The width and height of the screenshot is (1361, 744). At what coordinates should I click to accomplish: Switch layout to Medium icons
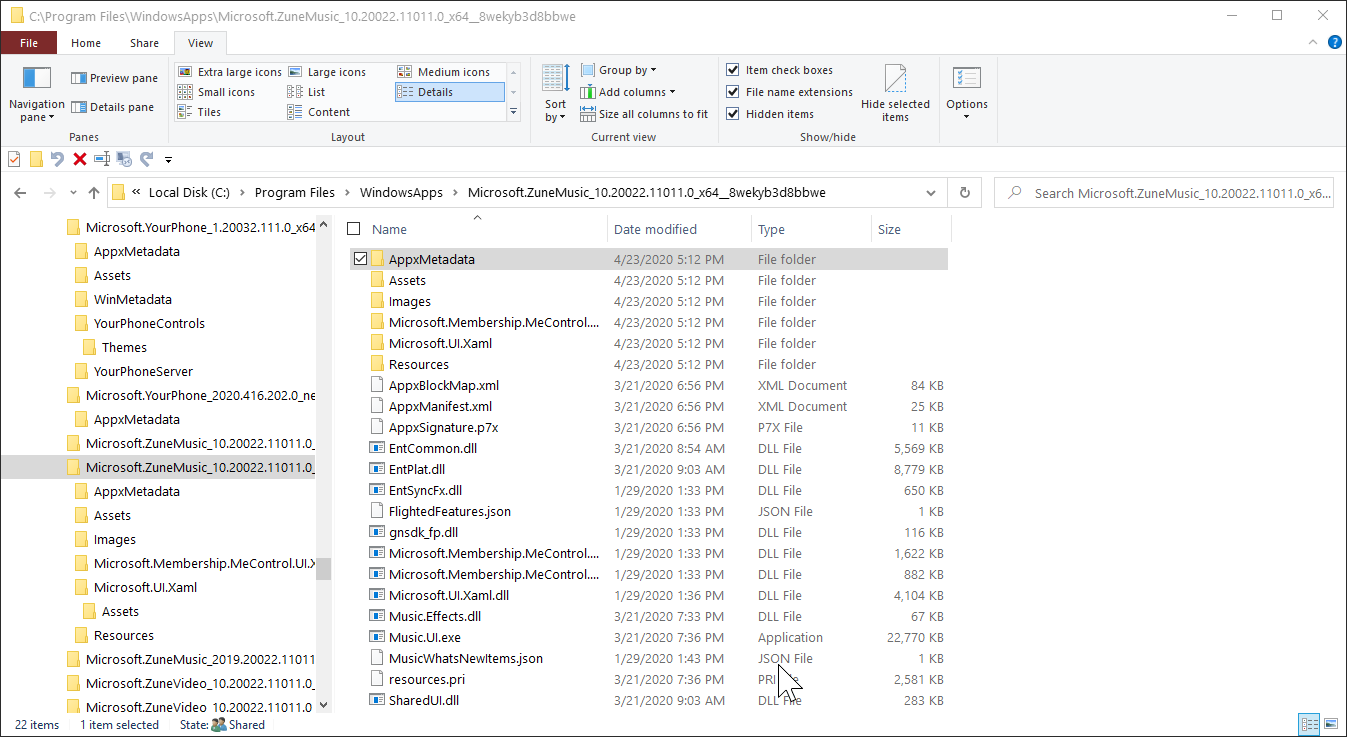(x=443, y=72)
